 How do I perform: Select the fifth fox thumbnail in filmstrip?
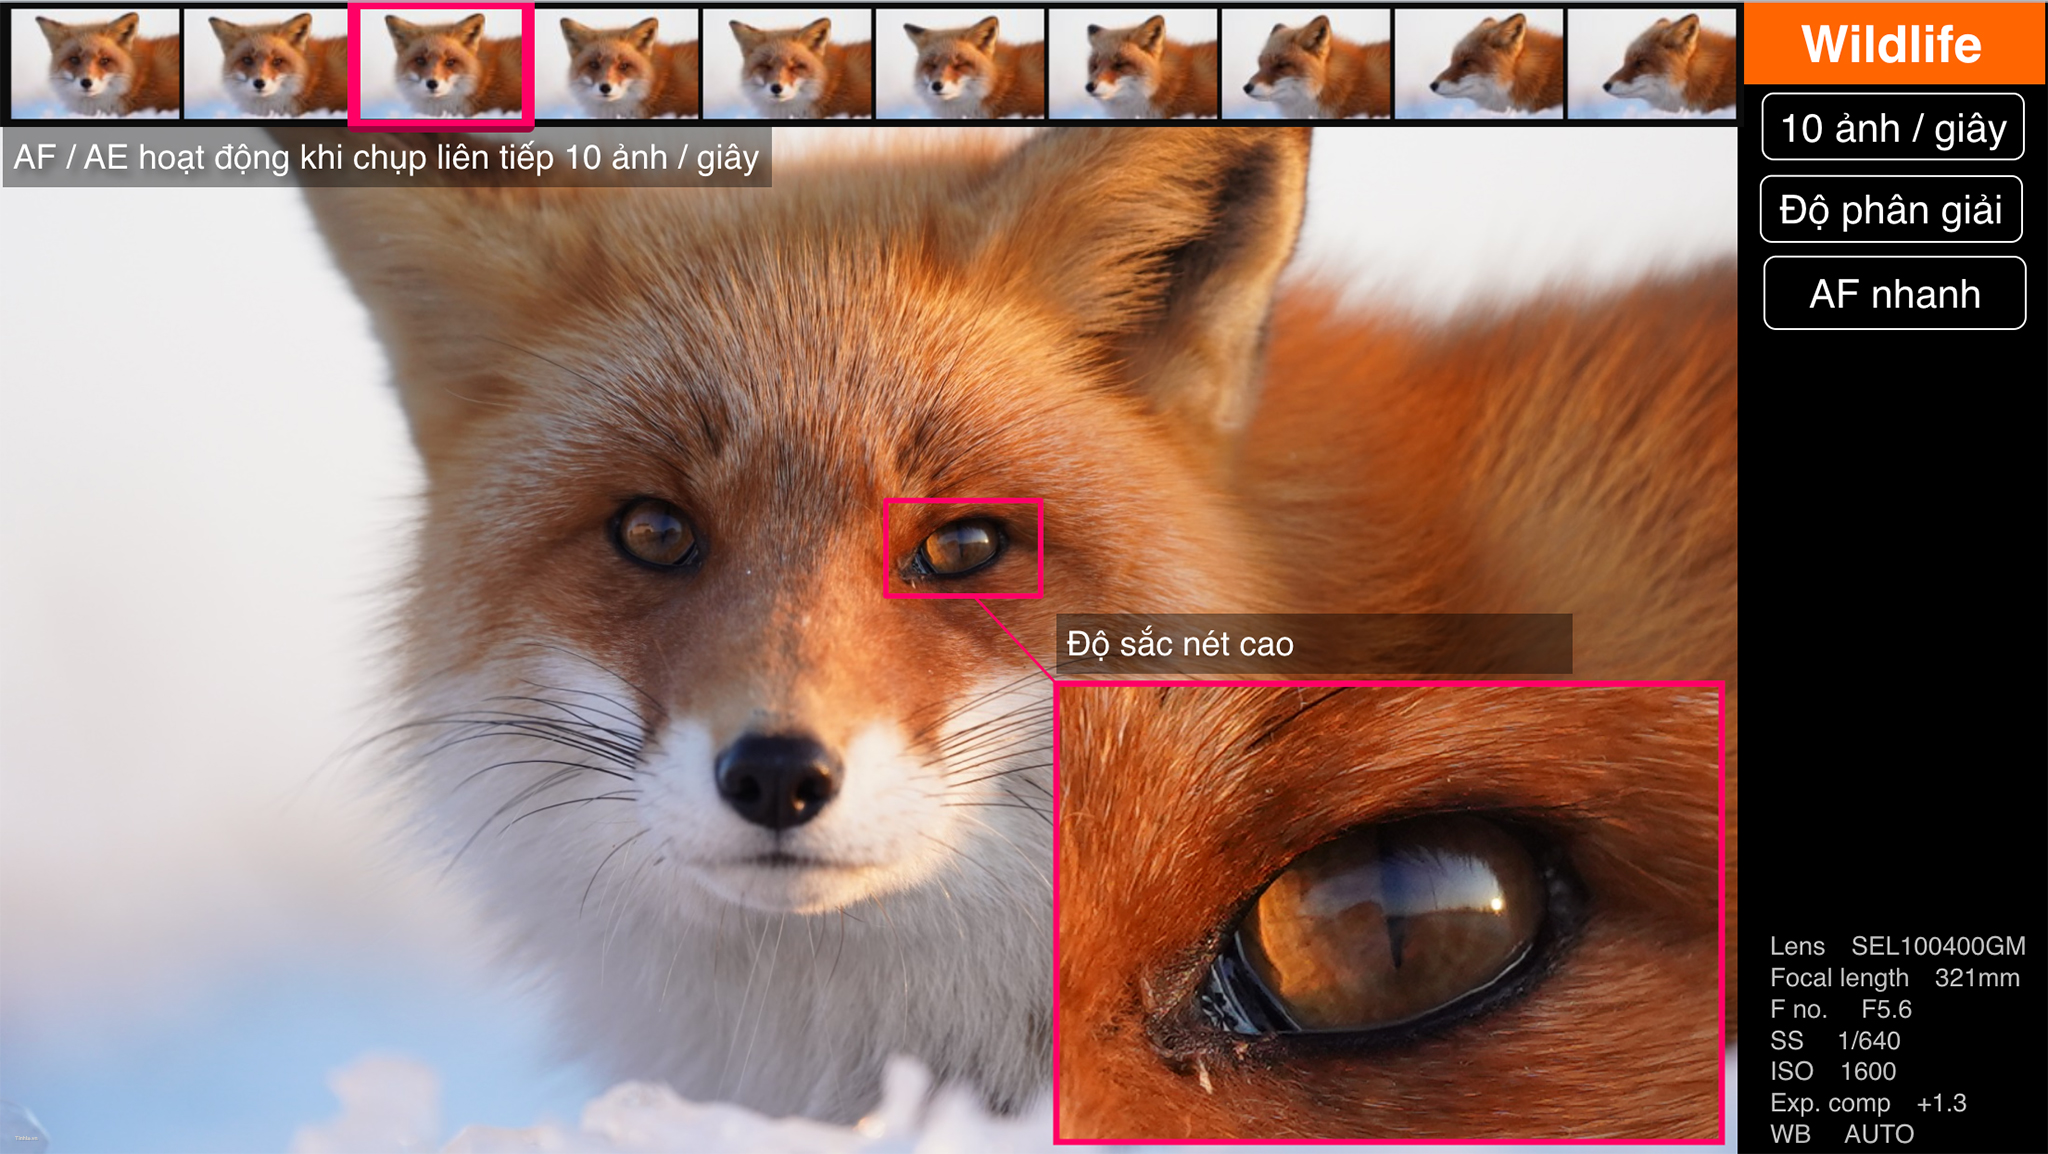[788, 63]
